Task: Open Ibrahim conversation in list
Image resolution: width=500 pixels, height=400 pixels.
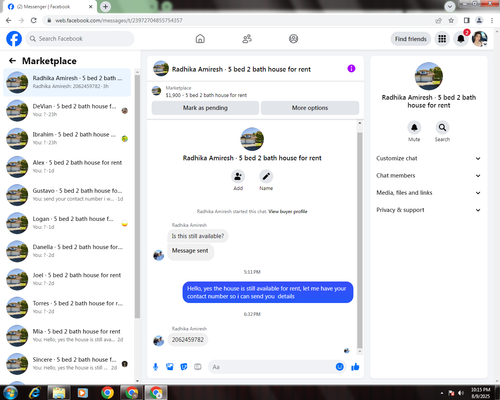Action: click(67, 139)
